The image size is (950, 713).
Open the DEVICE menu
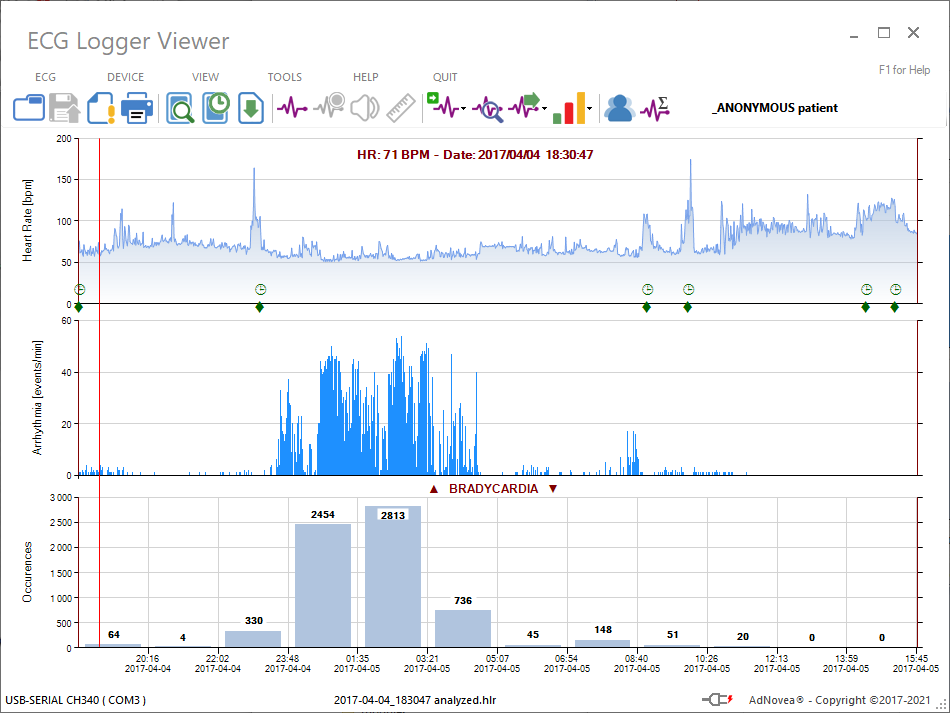click(x=125, y=77)
